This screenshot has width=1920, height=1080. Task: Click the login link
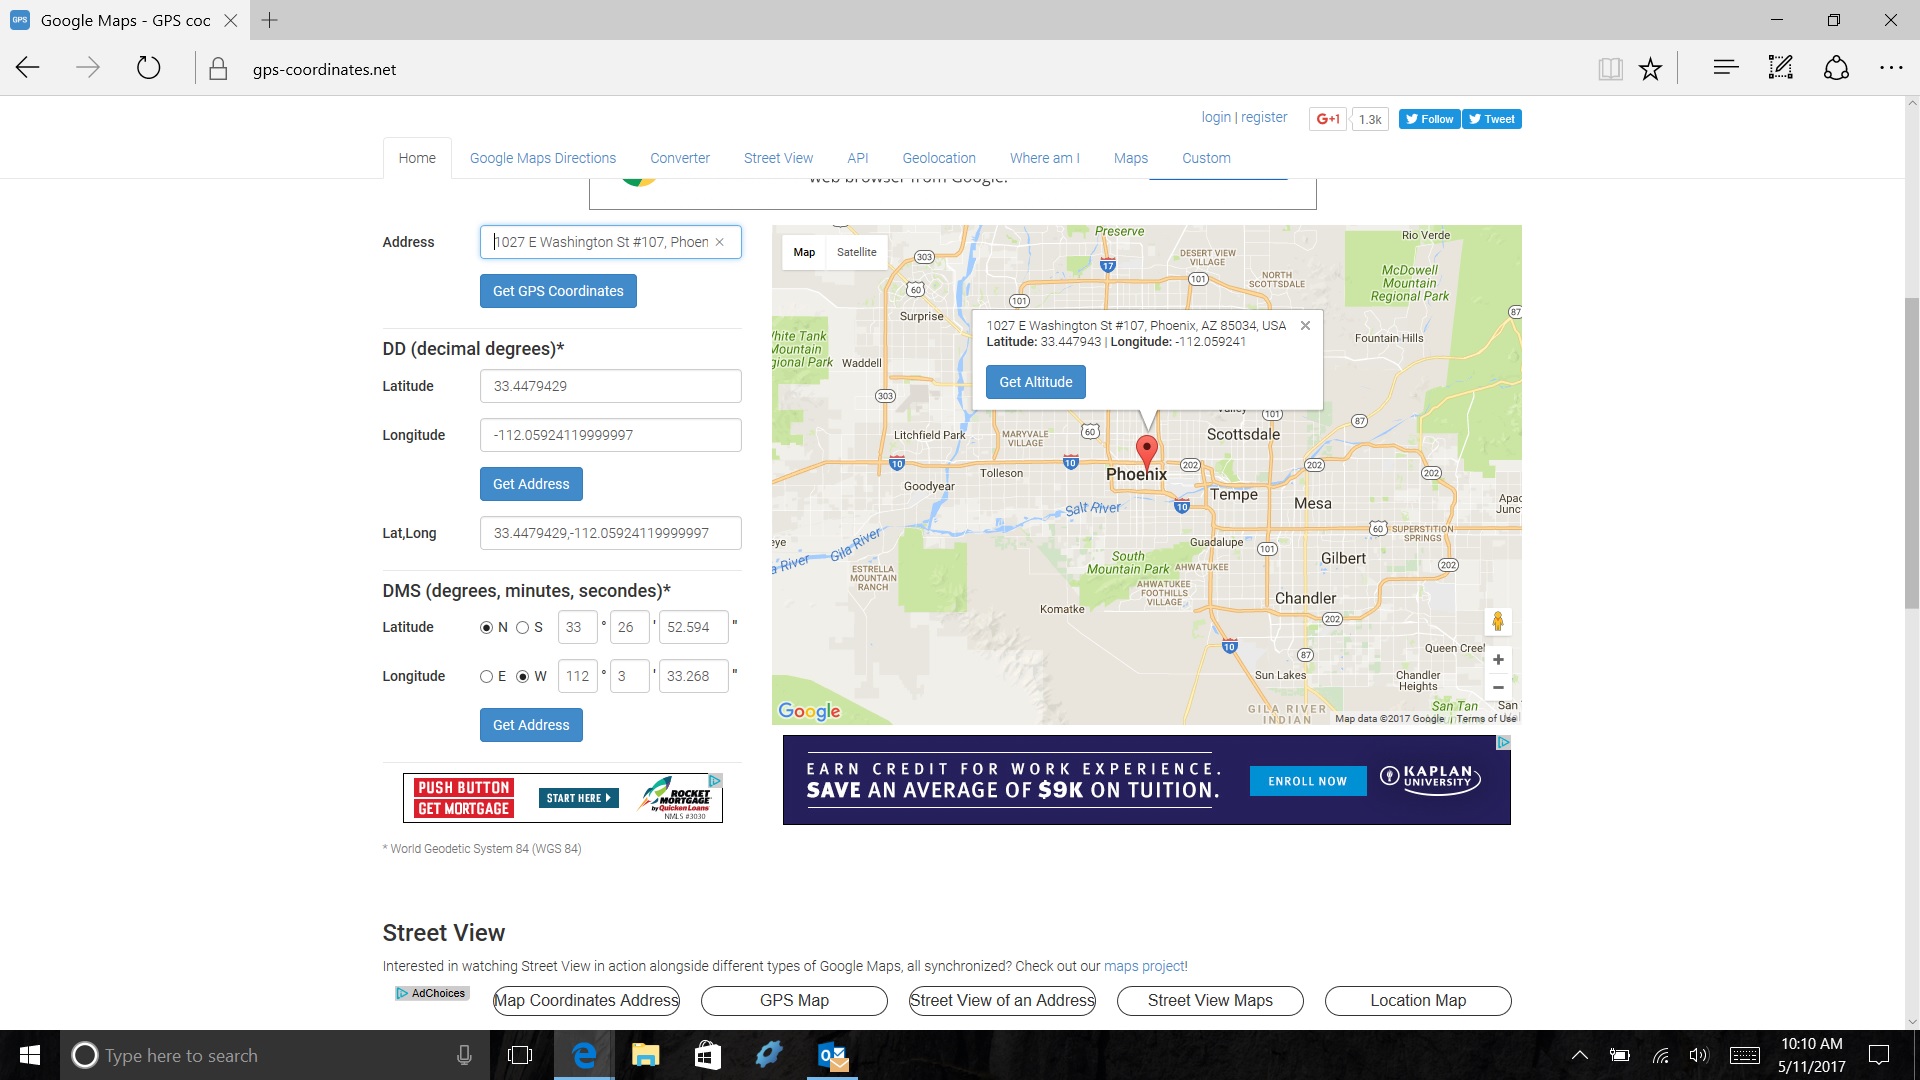[x=1216, y=117]
